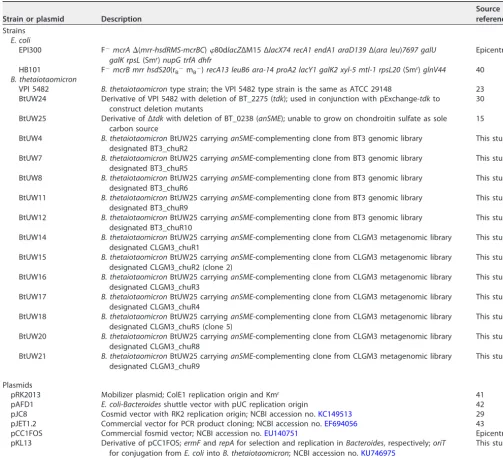This screenshot has width=503, height=458.
Task: Select the BtUW8 strain name
Action: [x=30, y=178]
